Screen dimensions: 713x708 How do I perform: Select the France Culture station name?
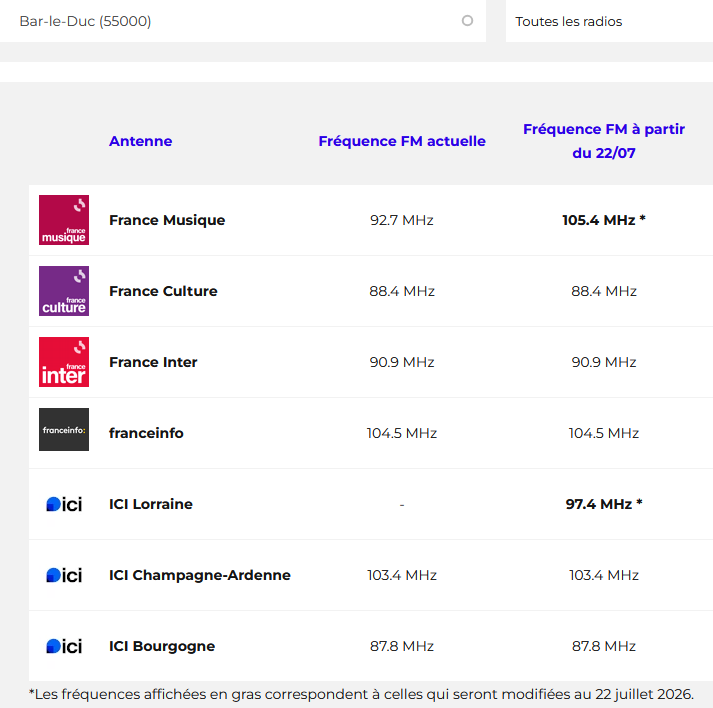coord(163,291)
